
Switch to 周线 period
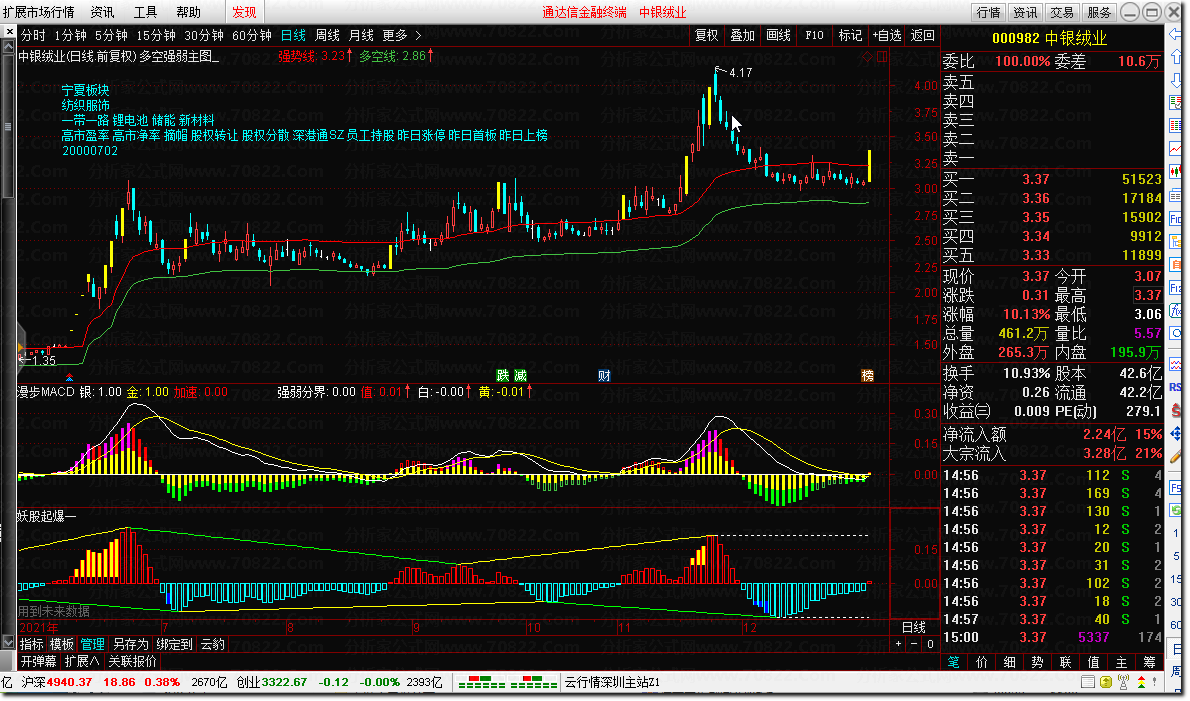pos(327,36)
